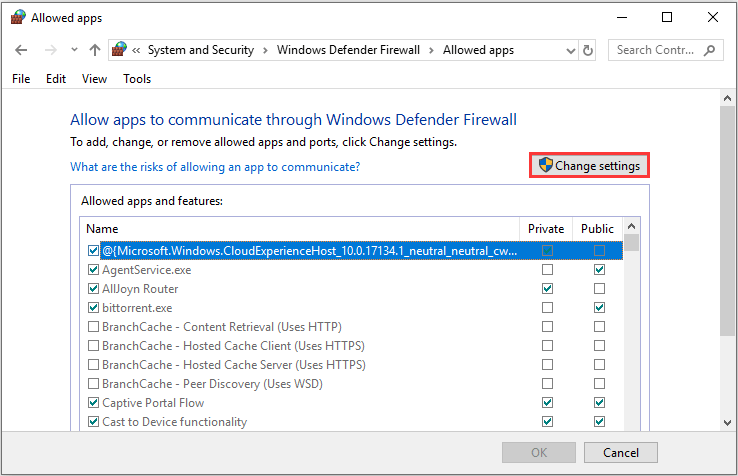Screen dimensions: 738x476
Task: Toggle Public checkbox for bittorrent.exe
Action: click(x=599, y=307)
